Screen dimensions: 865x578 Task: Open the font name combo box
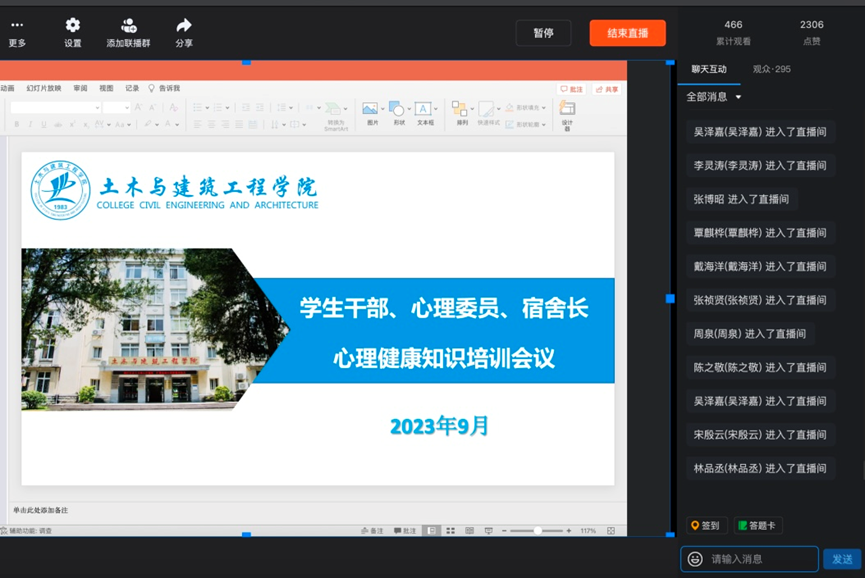click(55, 108)
